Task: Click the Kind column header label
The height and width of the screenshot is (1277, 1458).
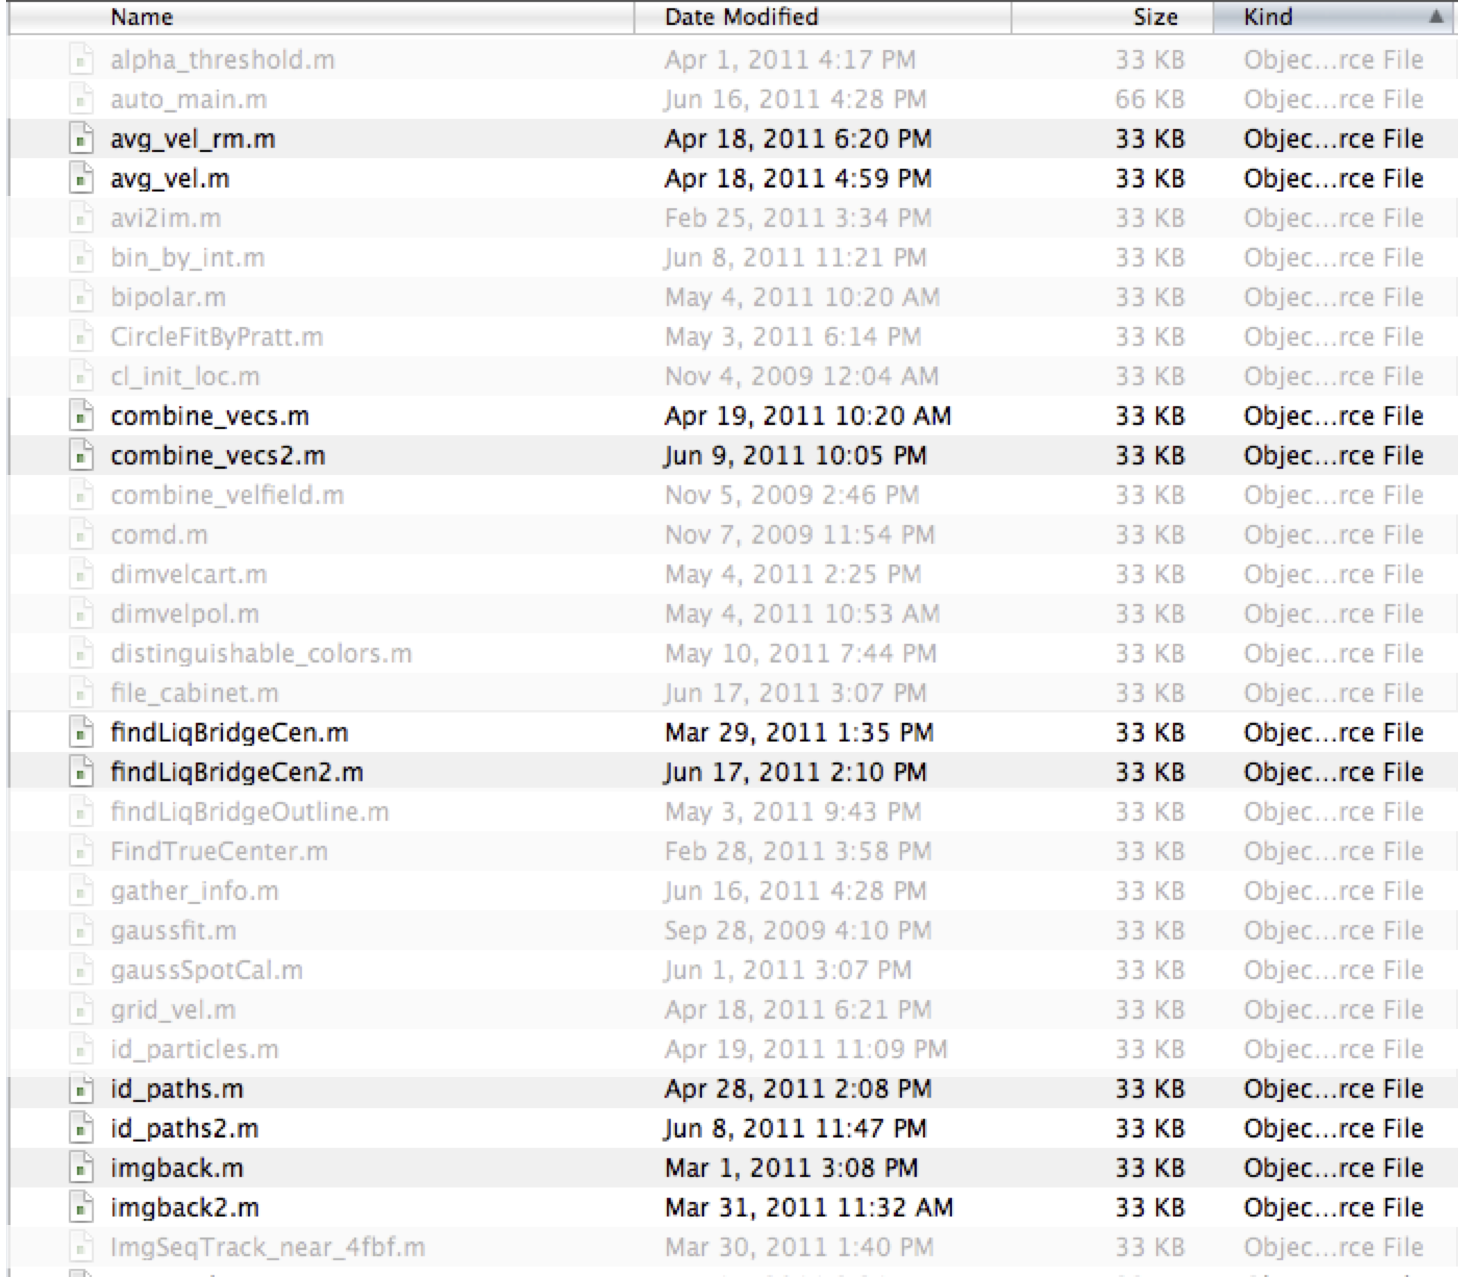Action: [x=1268, y=17]
